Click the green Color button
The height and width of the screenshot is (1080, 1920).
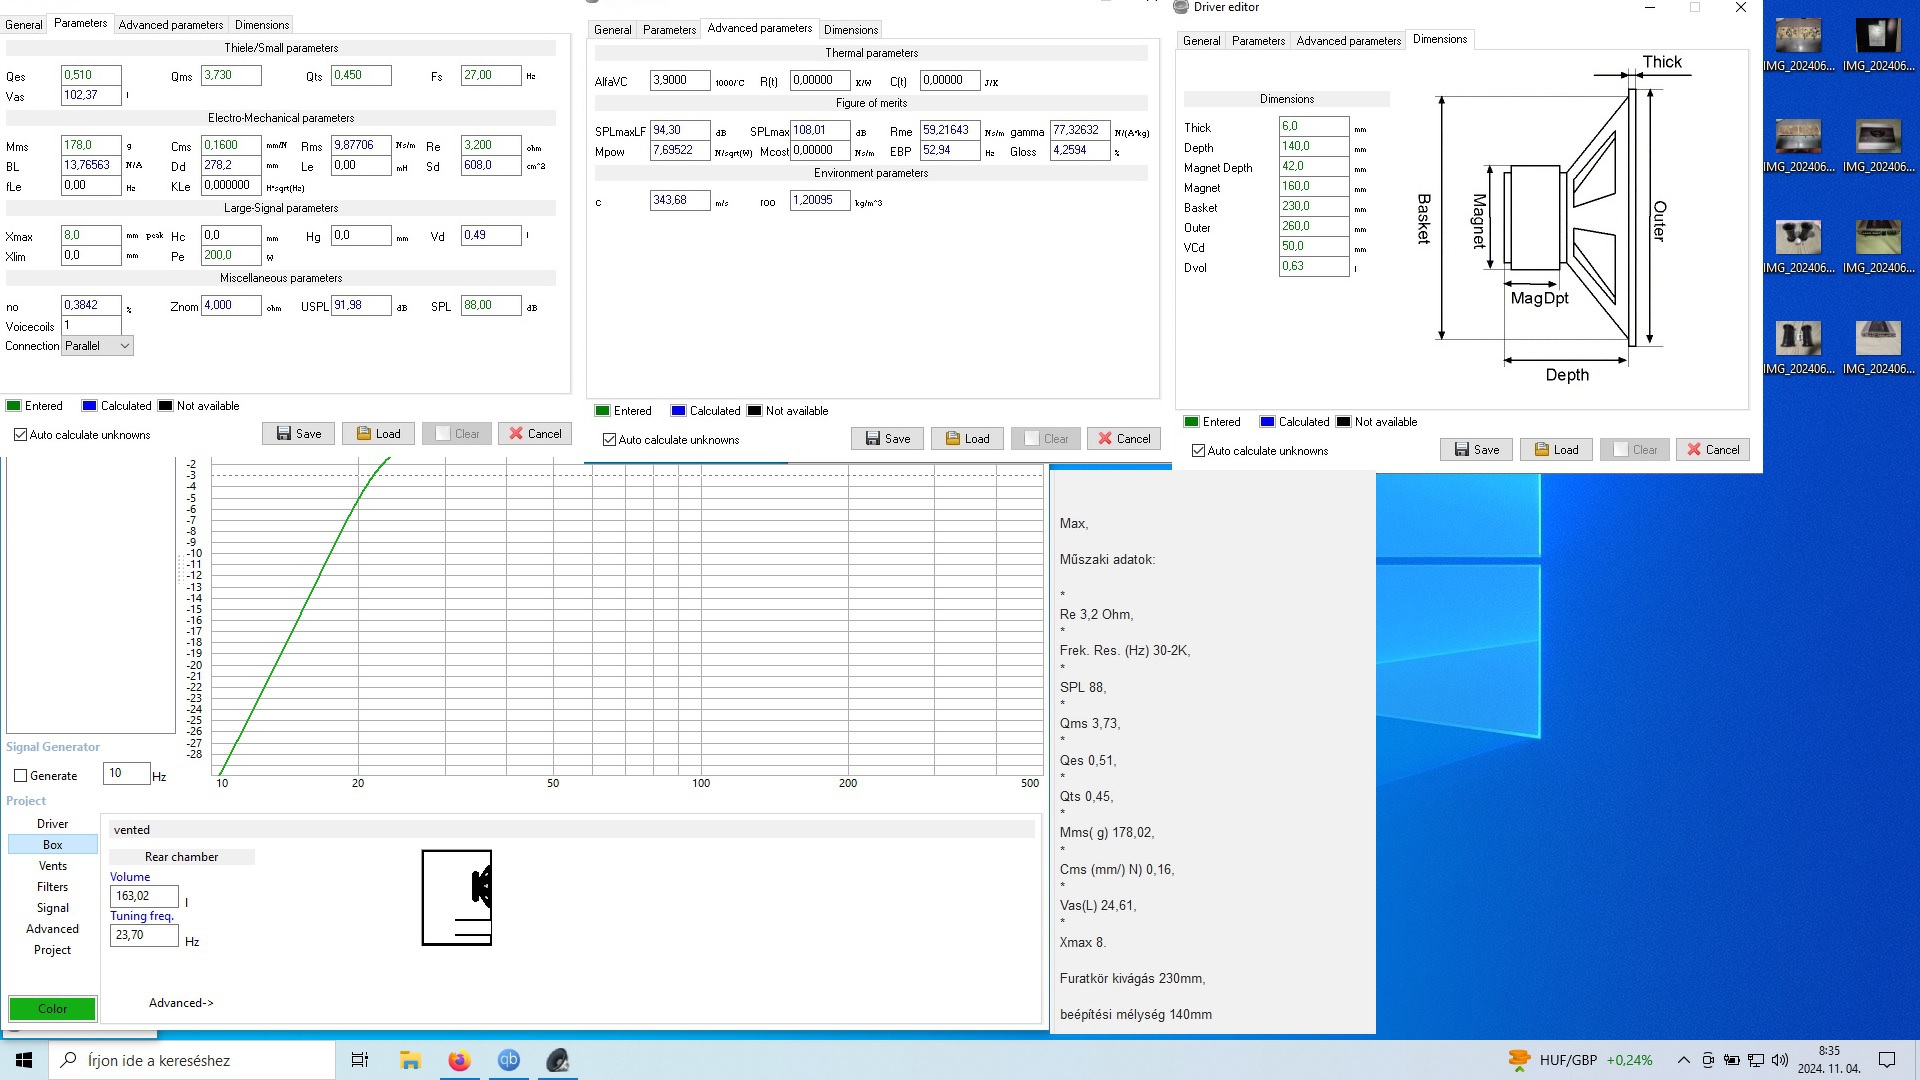[52, 1009]
